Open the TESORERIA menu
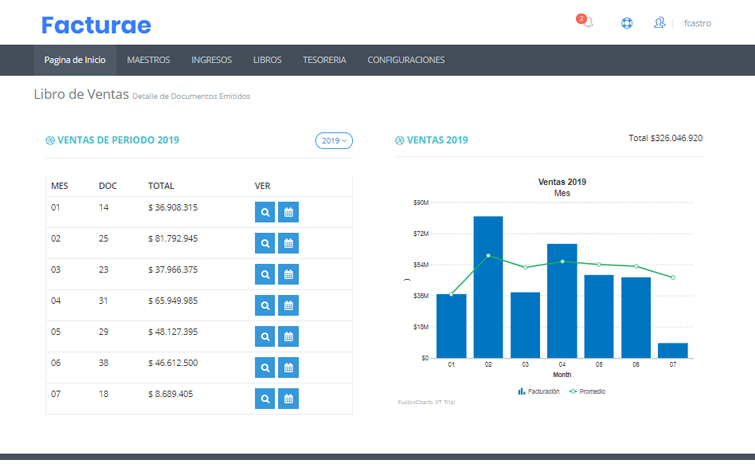755x470 pixels. [x=324, y=60]
